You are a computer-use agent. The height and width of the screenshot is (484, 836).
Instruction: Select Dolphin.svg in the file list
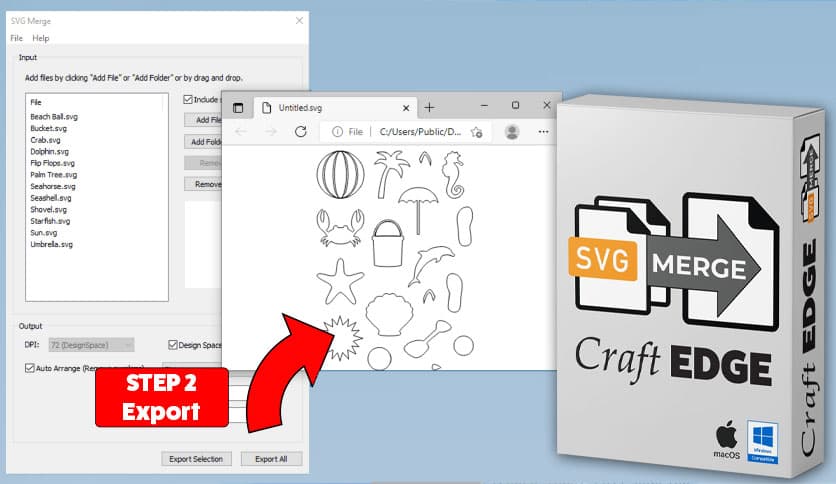(50, 152)
